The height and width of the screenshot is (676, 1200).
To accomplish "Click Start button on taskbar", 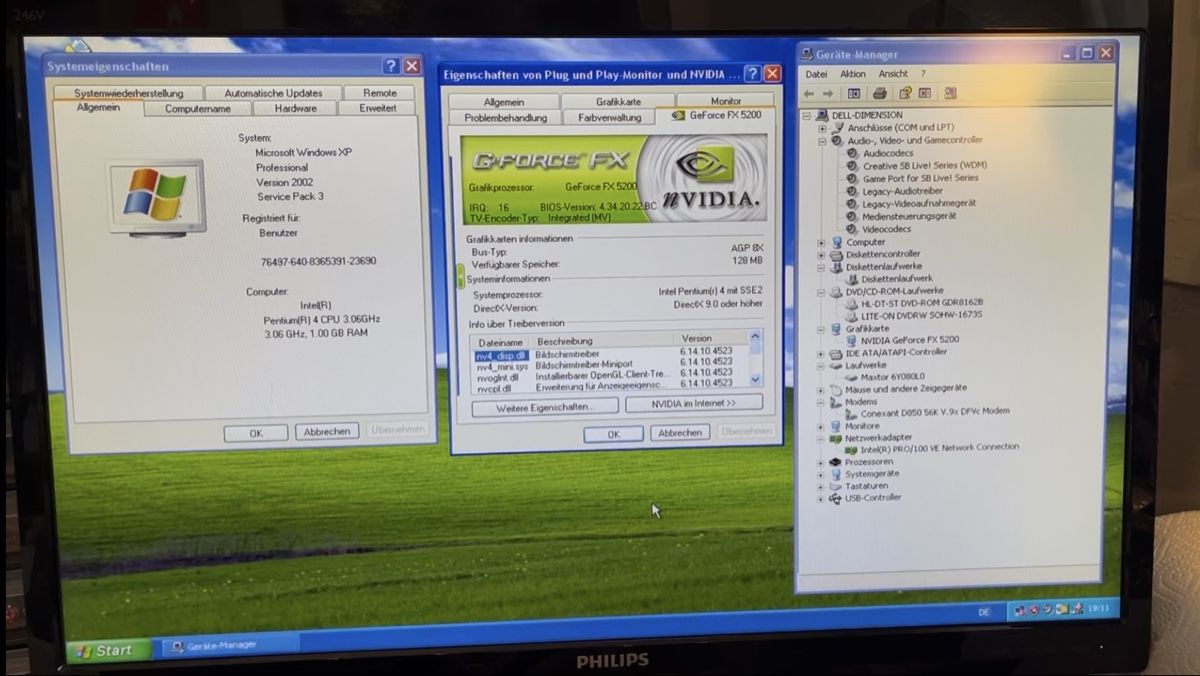I will [x=106, y=650].
